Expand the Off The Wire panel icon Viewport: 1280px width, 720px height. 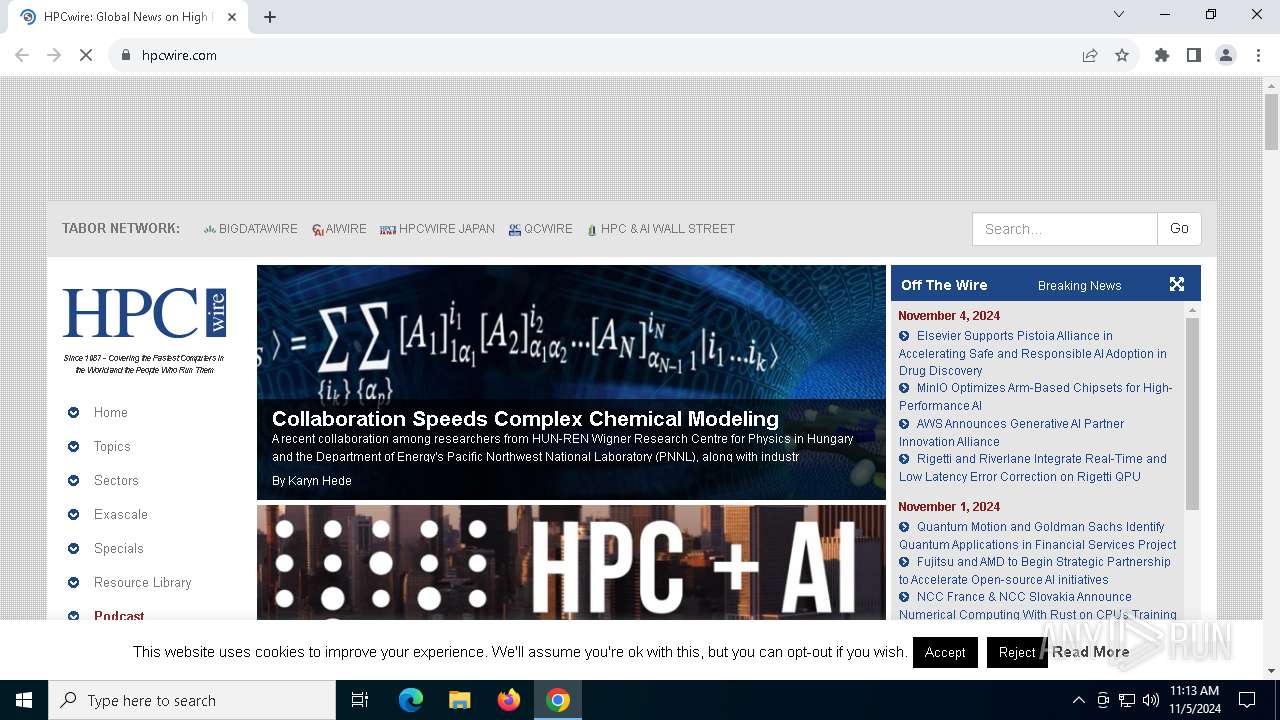click(1177, 284)
